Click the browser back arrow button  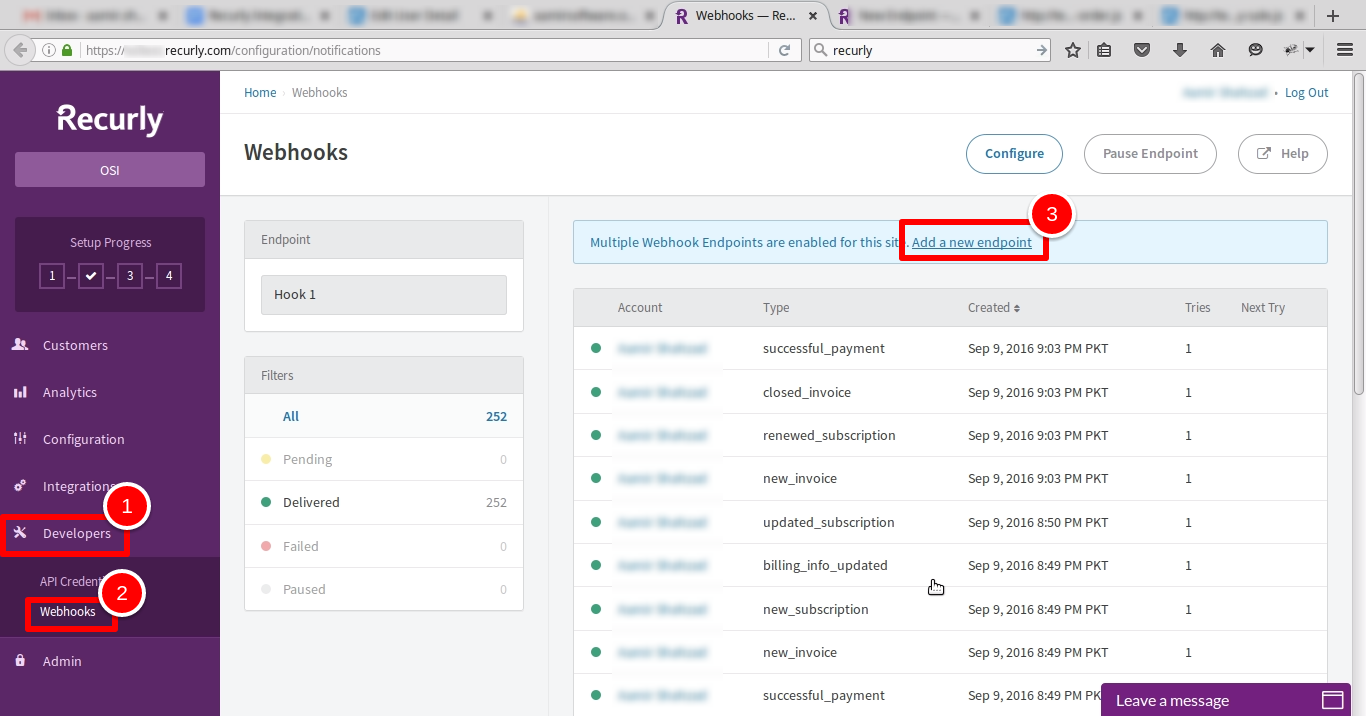point(19,50)
